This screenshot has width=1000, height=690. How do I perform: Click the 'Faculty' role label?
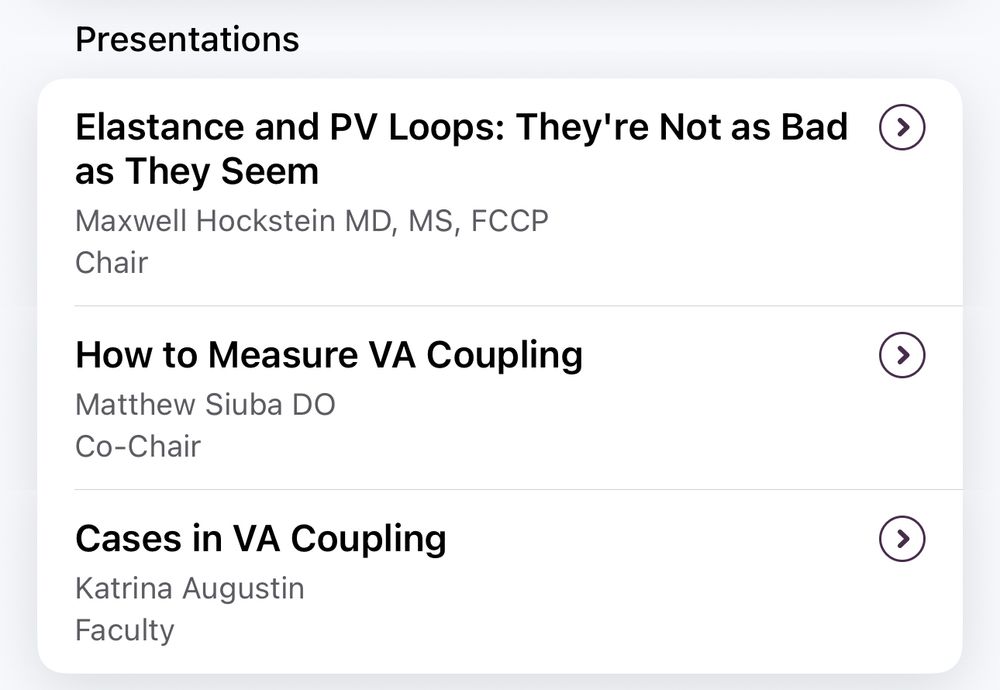tap(124, 630)
